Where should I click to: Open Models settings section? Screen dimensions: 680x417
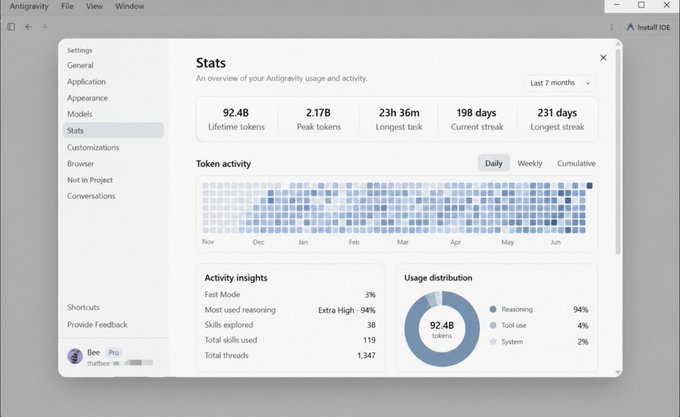(80, 114)
